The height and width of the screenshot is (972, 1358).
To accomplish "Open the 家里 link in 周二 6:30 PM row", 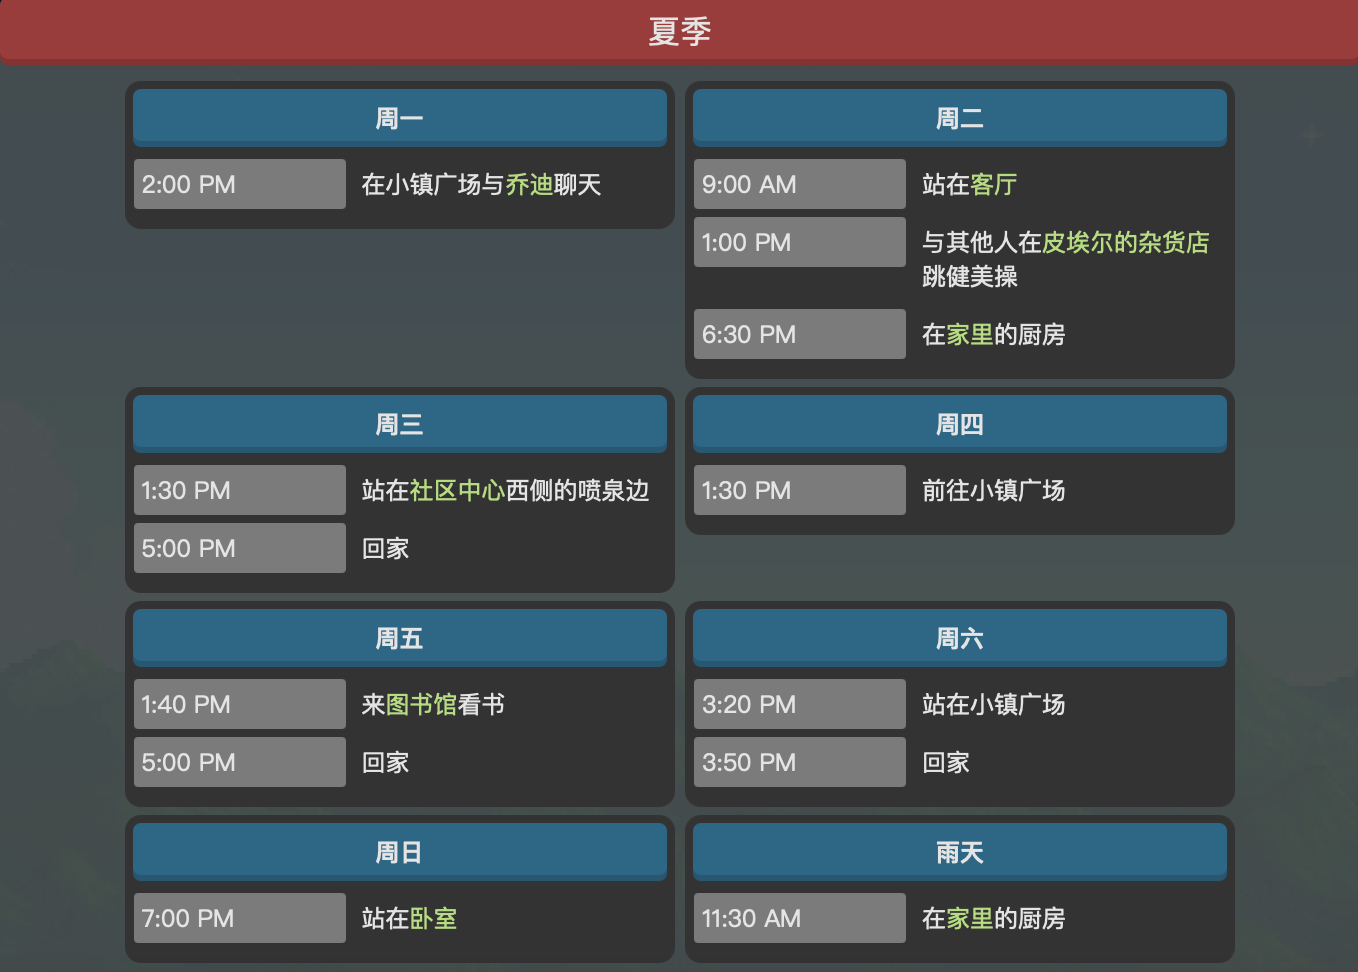I will [x=970, y=335].
